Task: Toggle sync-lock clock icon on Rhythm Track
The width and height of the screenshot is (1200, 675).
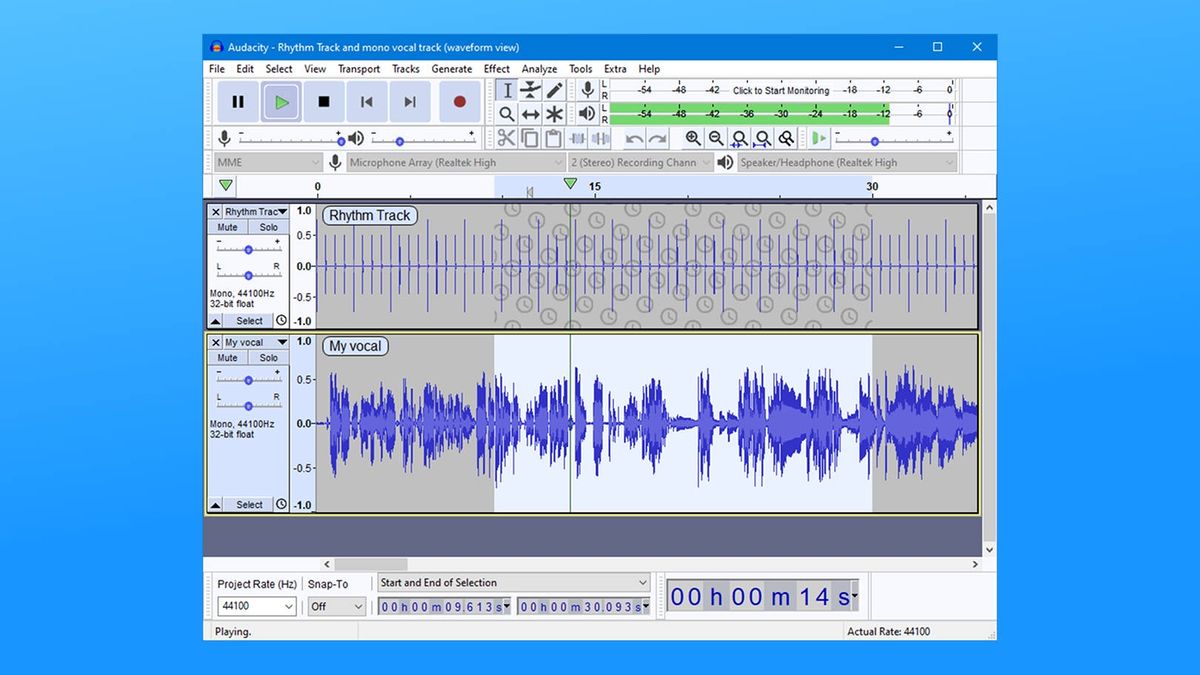Action: tap(281, 321)
